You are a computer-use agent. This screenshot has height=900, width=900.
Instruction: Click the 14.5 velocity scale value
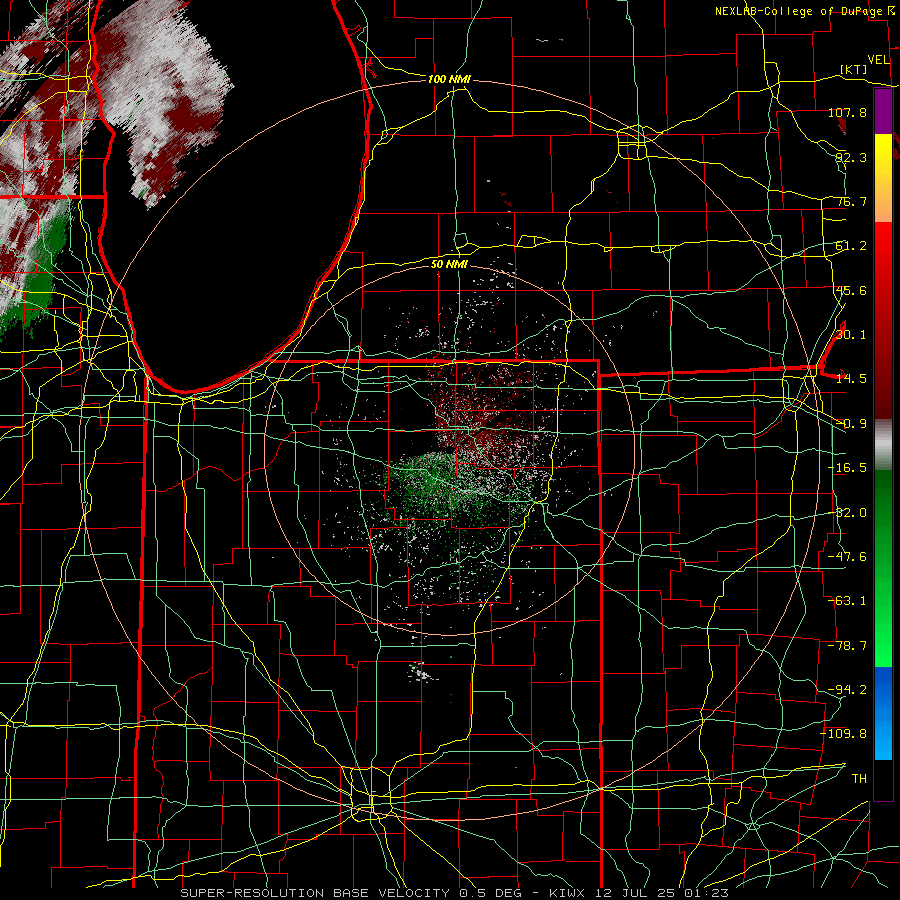(x=851, y=379)
